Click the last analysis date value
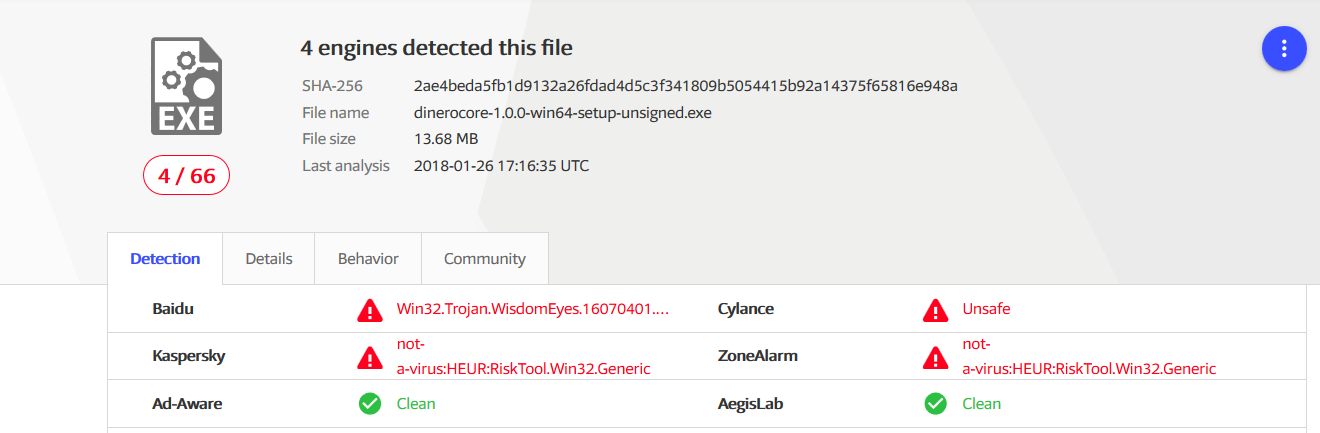Viewport: 1320px width, 433px height. pos(501,166)
